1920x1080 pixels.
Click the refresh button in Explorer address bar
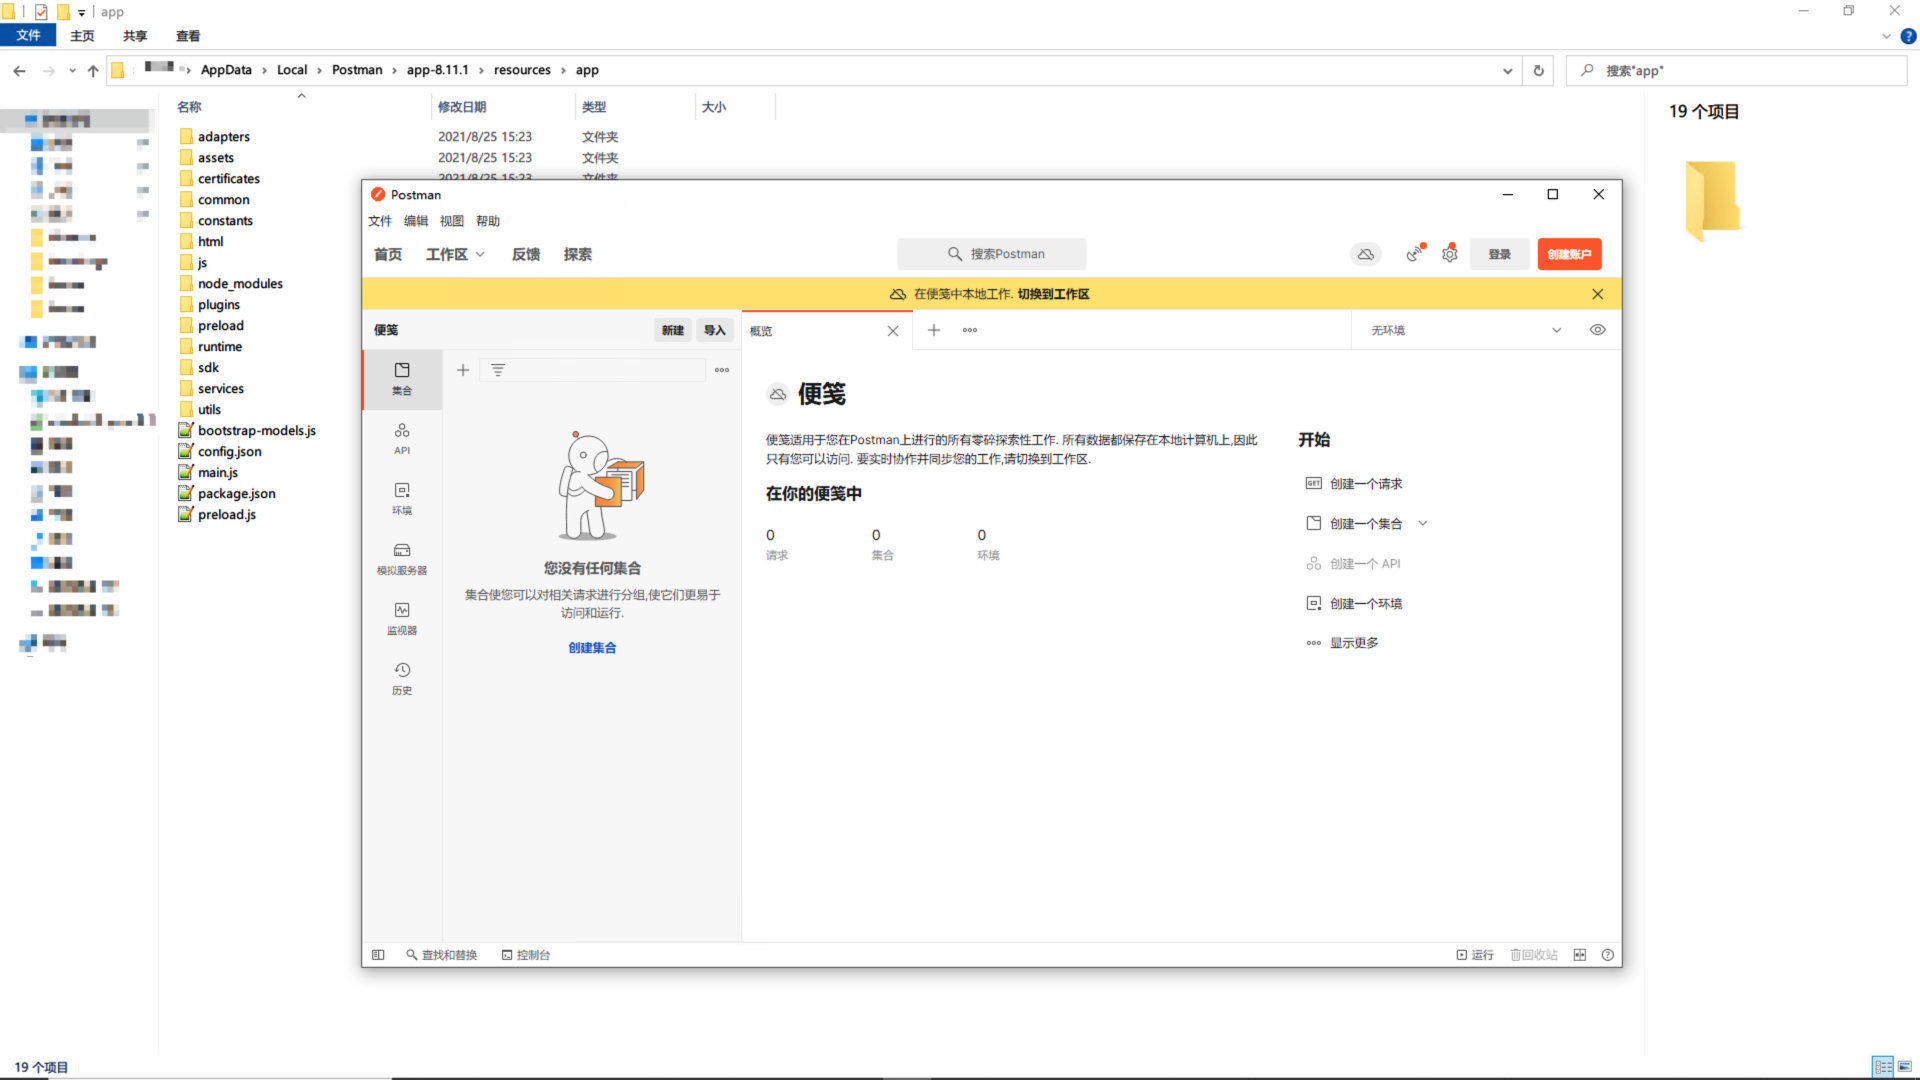pos(1538,70)
